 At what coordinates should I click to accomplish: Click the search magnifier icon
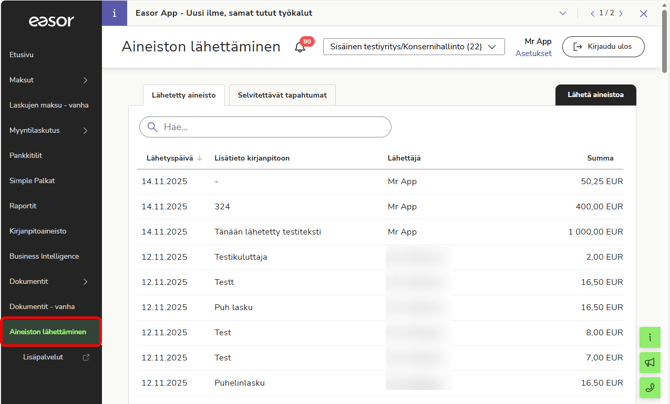(152, 127)
